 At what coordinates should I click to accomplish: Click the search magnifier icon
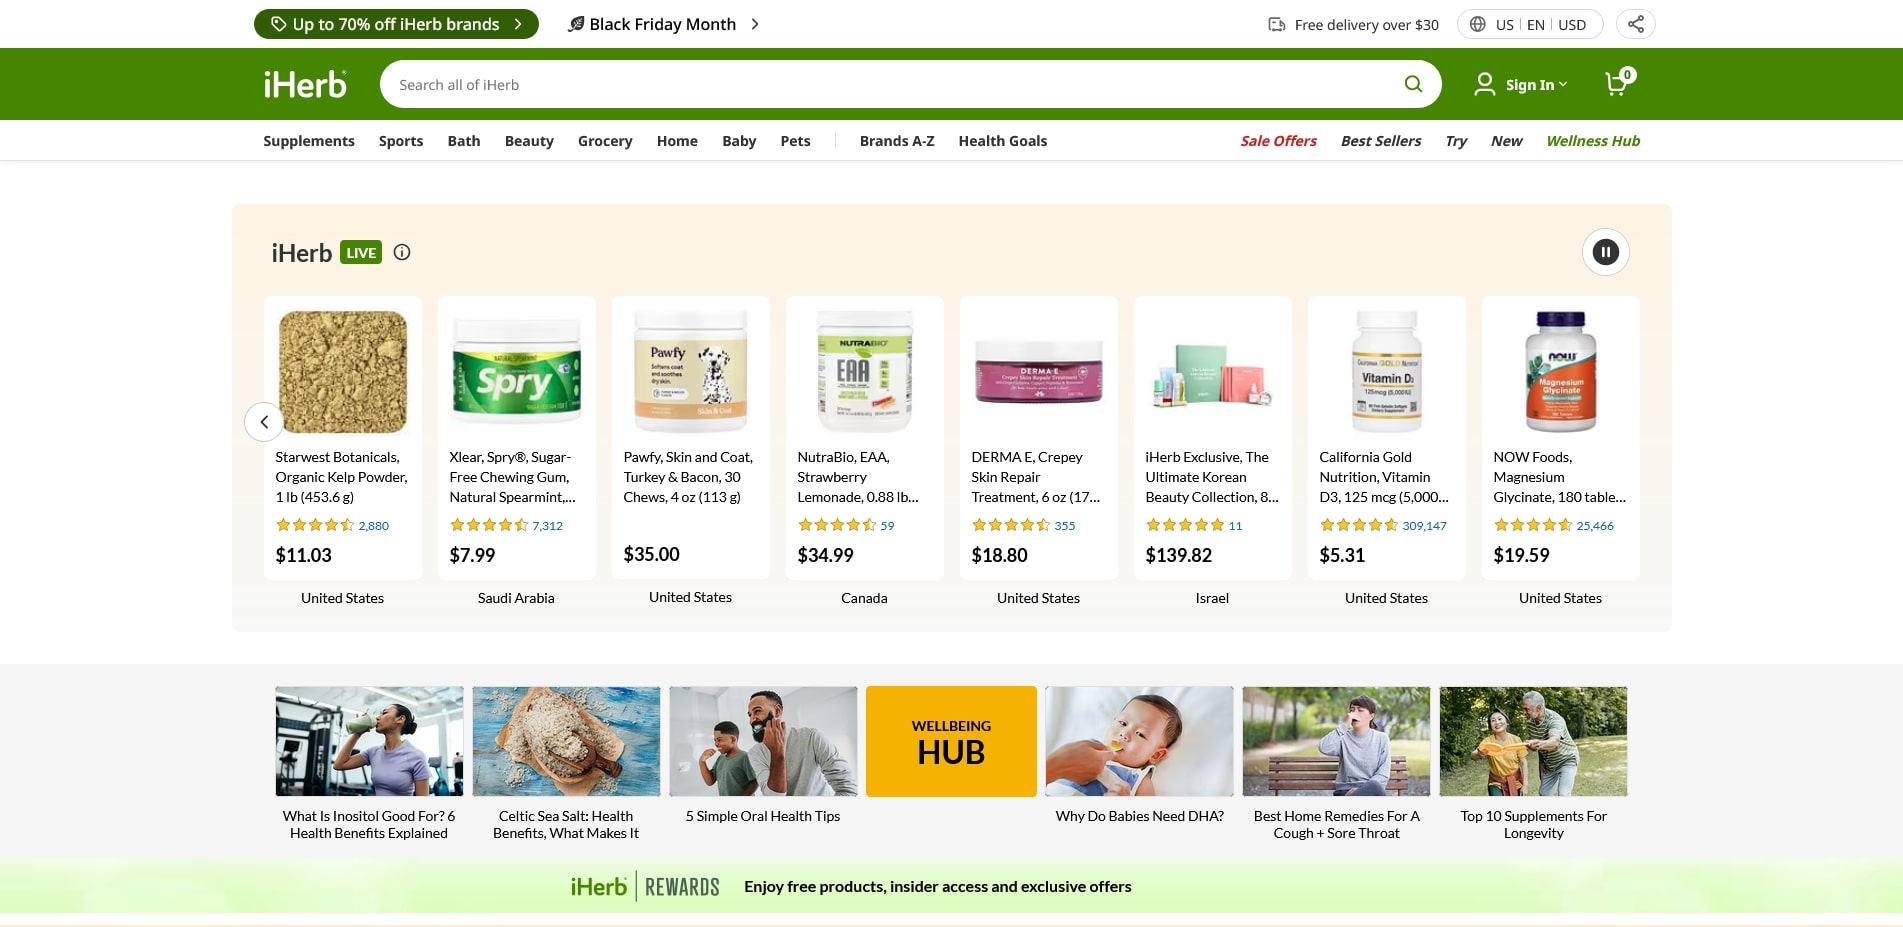pyautogui.click(x=1413, y=84)
